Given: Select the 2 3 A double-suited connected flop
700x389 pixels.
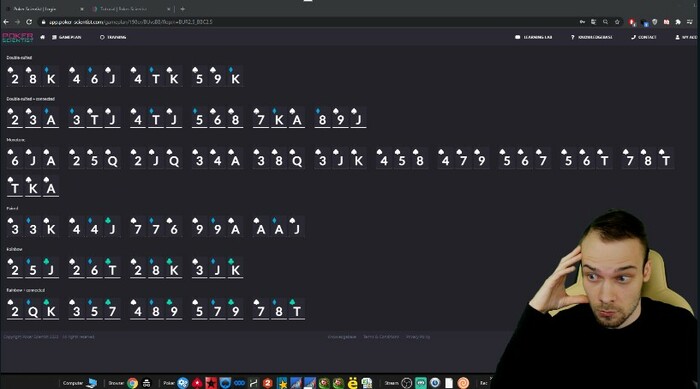Looking at the screenshot, I should coord(33,118).
